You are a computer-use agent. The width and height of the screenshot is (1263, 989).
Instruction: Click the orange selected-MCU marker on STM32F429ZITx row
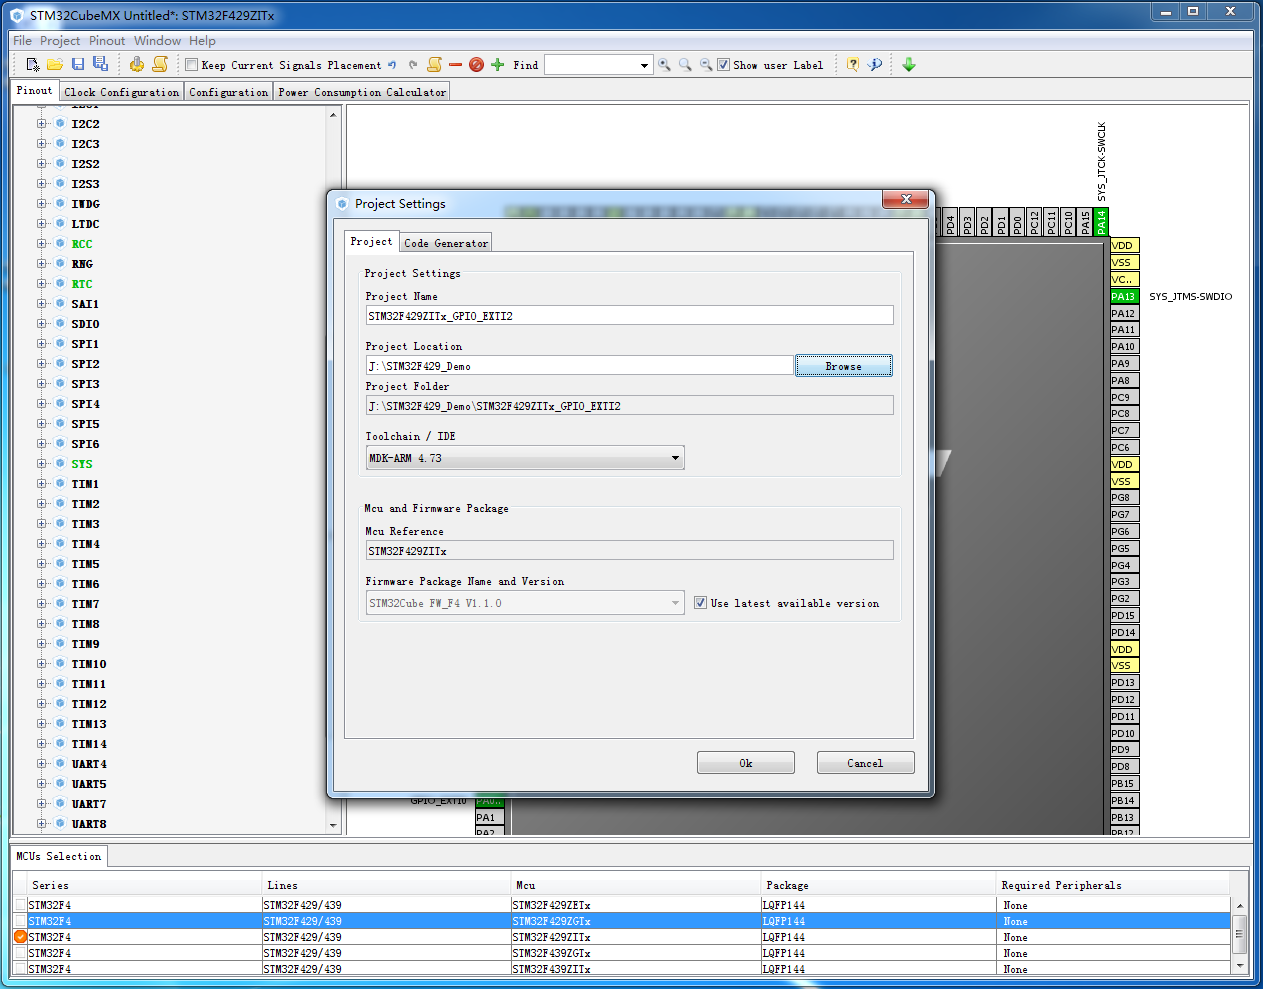tap(20, 937)
